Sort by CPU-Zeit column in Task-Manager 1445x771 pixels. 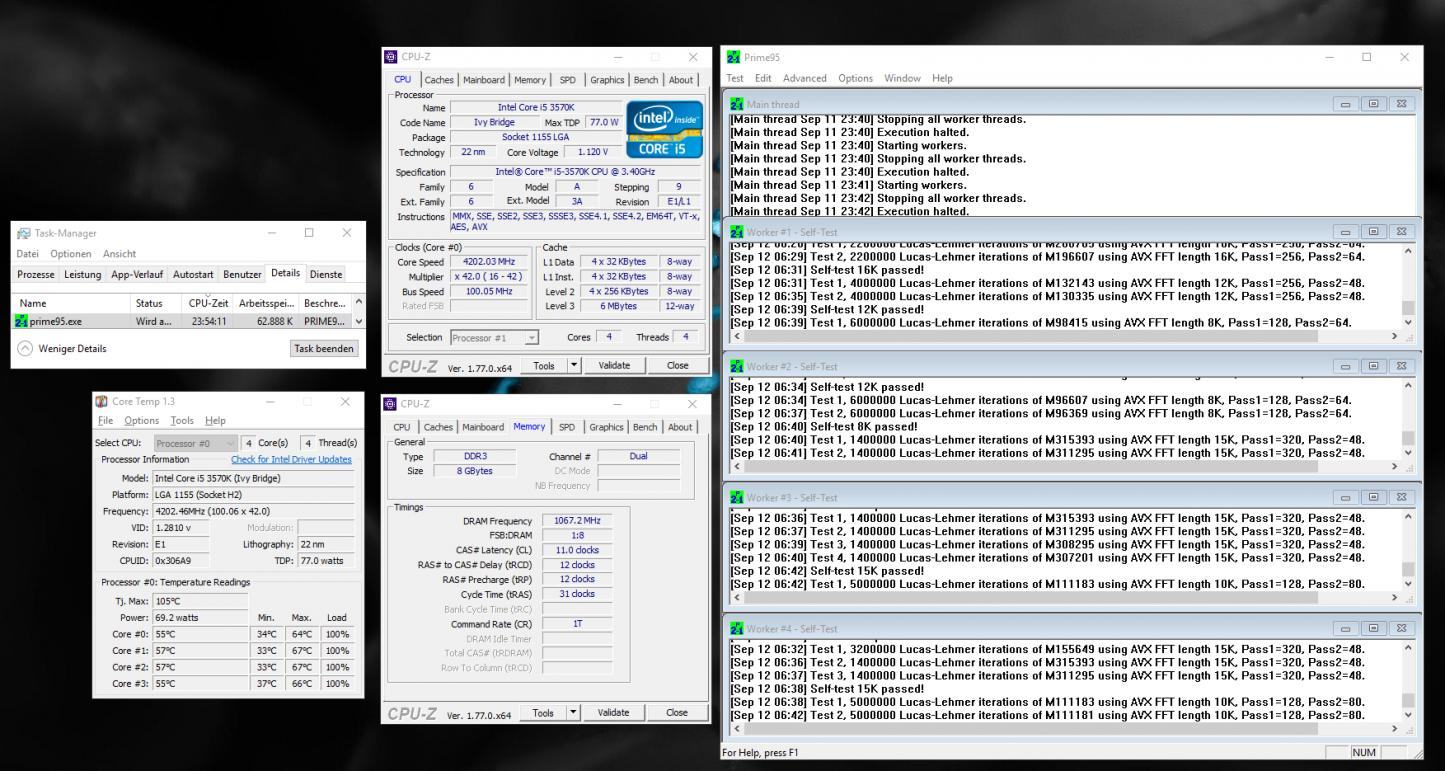click(x=207, y=302)
